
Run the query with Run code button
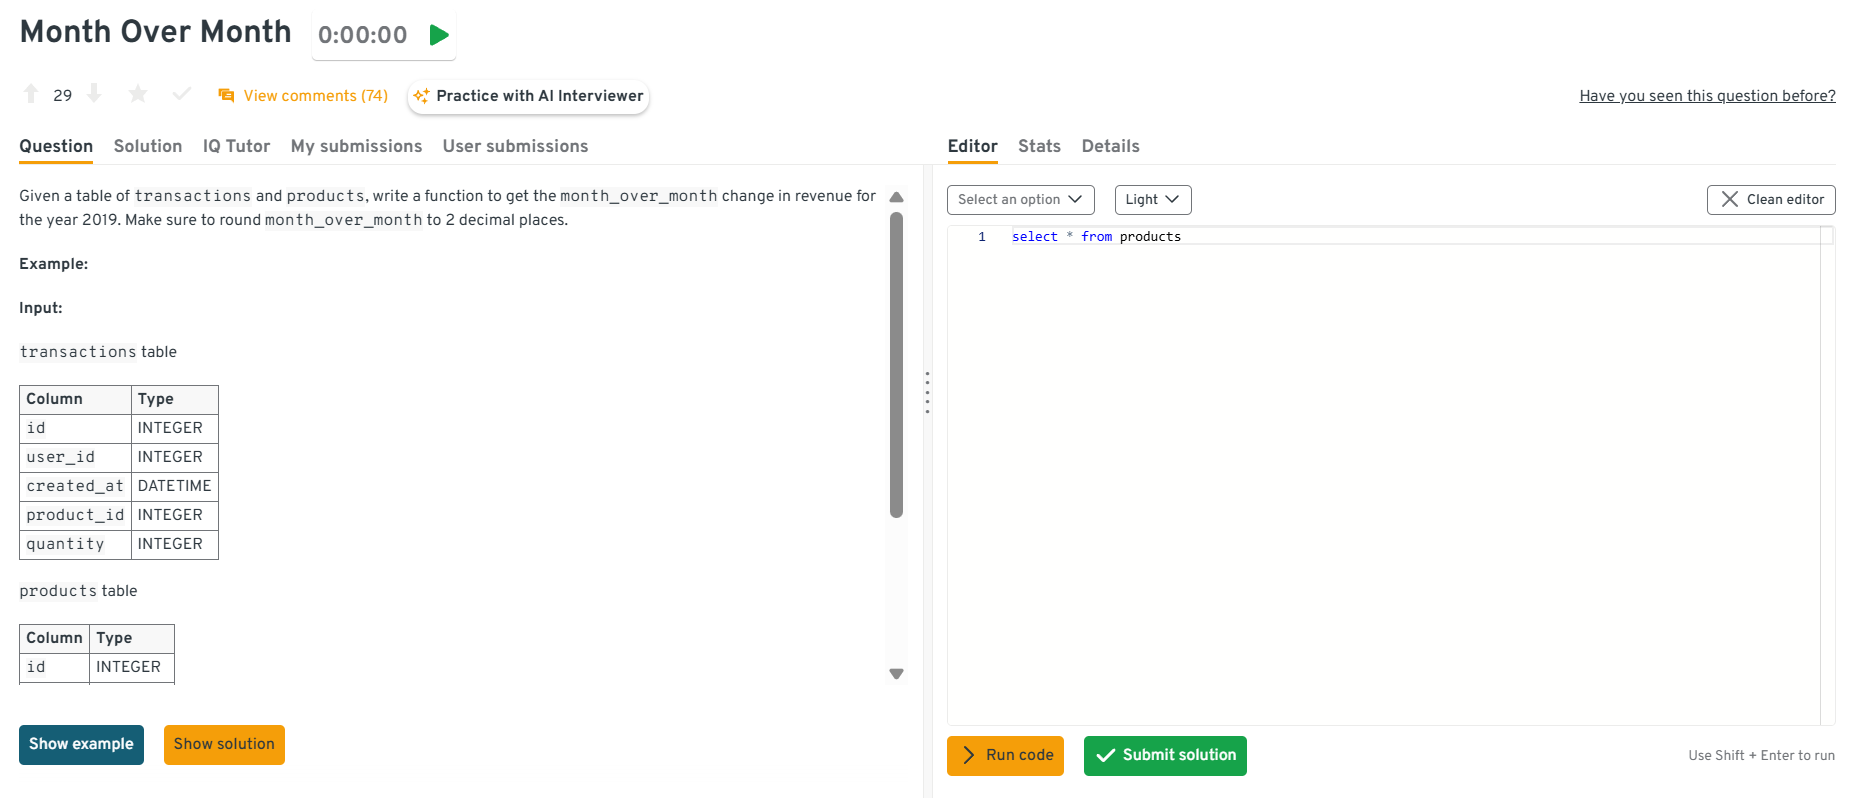1005,756
